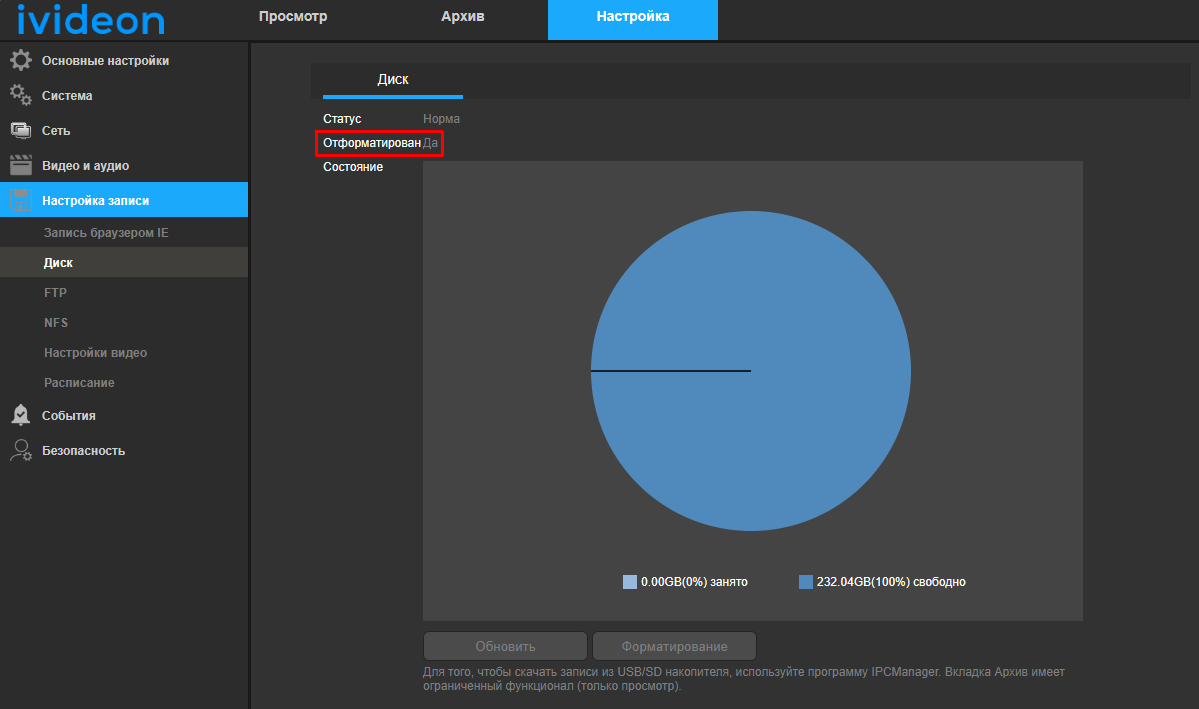Open the Просмотр tab
The image size is (1199, 709).
(293, 17)
